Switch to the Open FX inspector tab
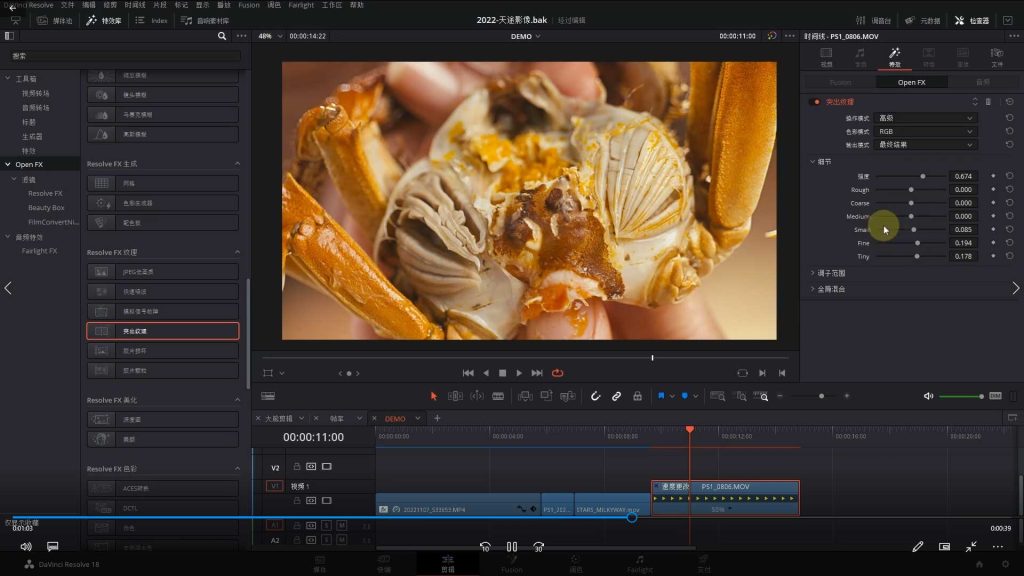 pyautogui.click(x=911, y=82)
